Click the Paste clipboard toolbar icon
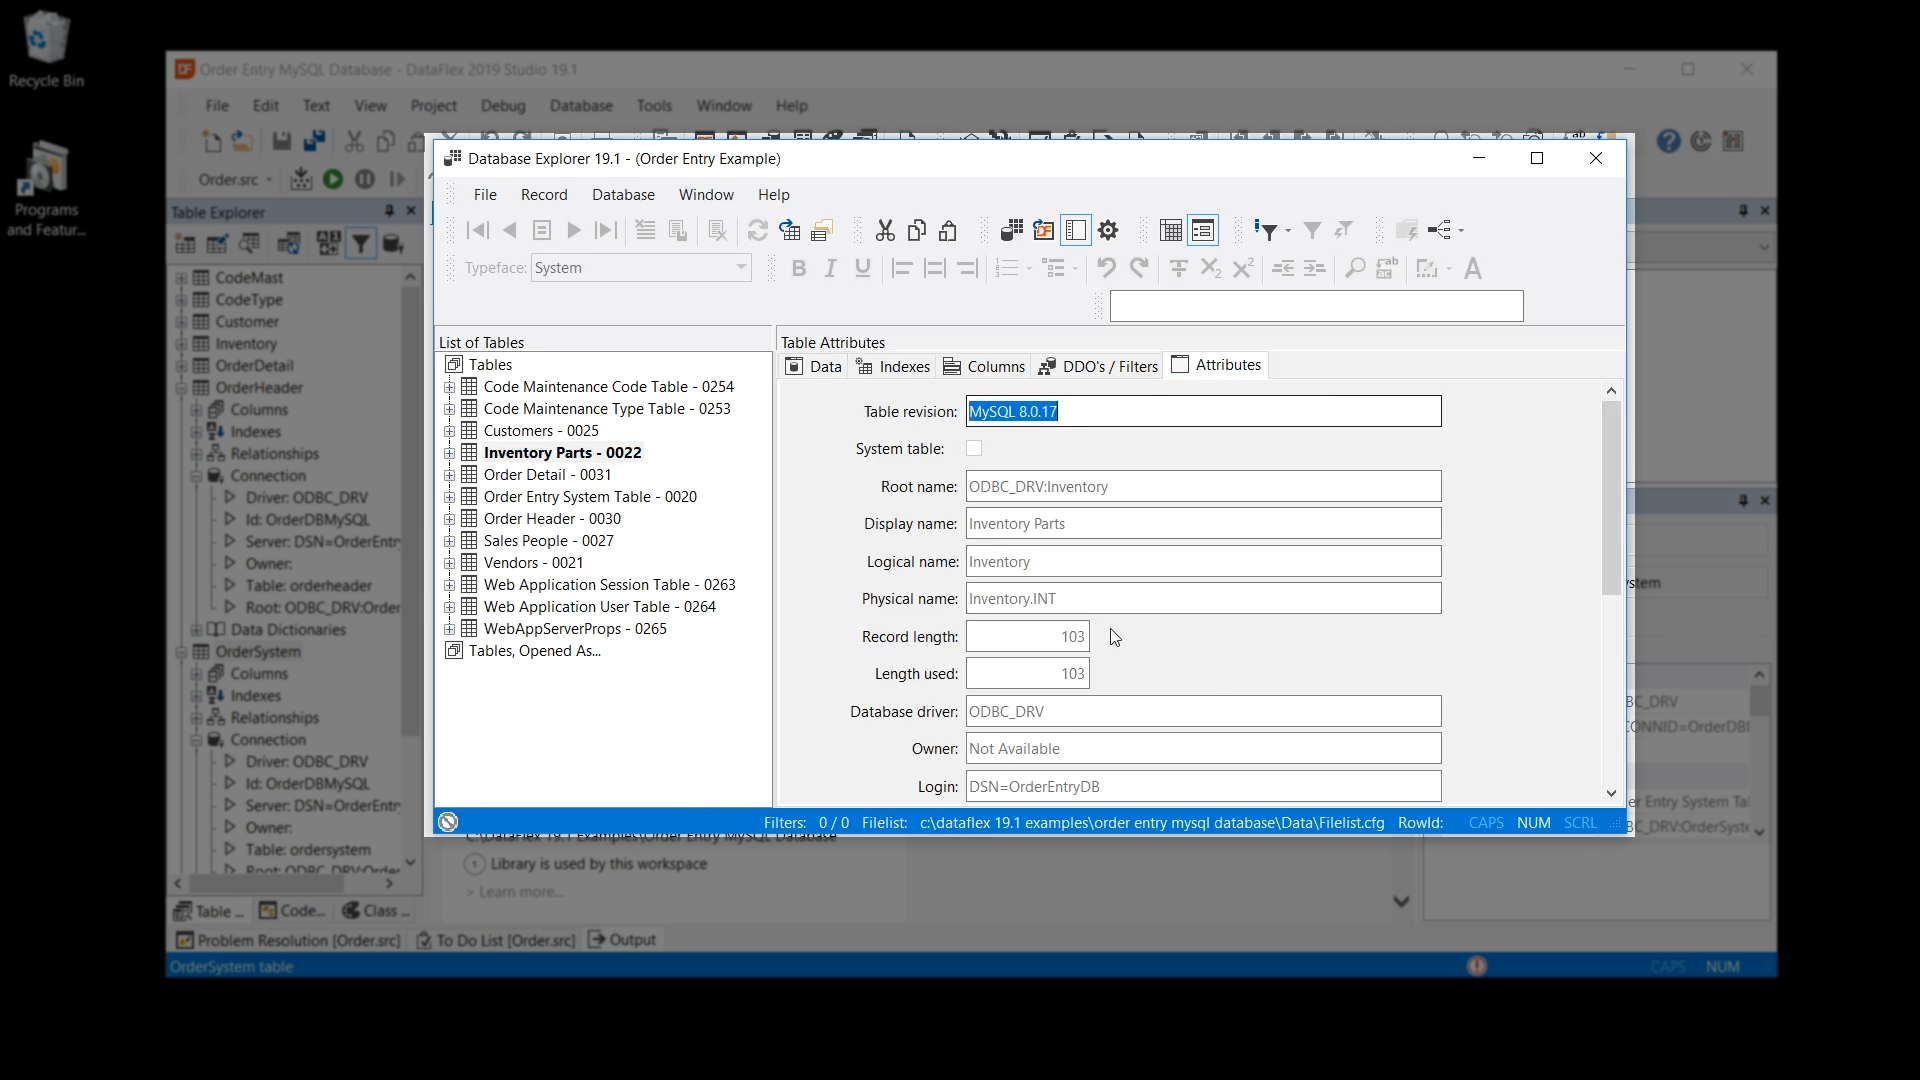Image resolution: width=1920 pixels, height=1080 pixels. tap(948, 231)
